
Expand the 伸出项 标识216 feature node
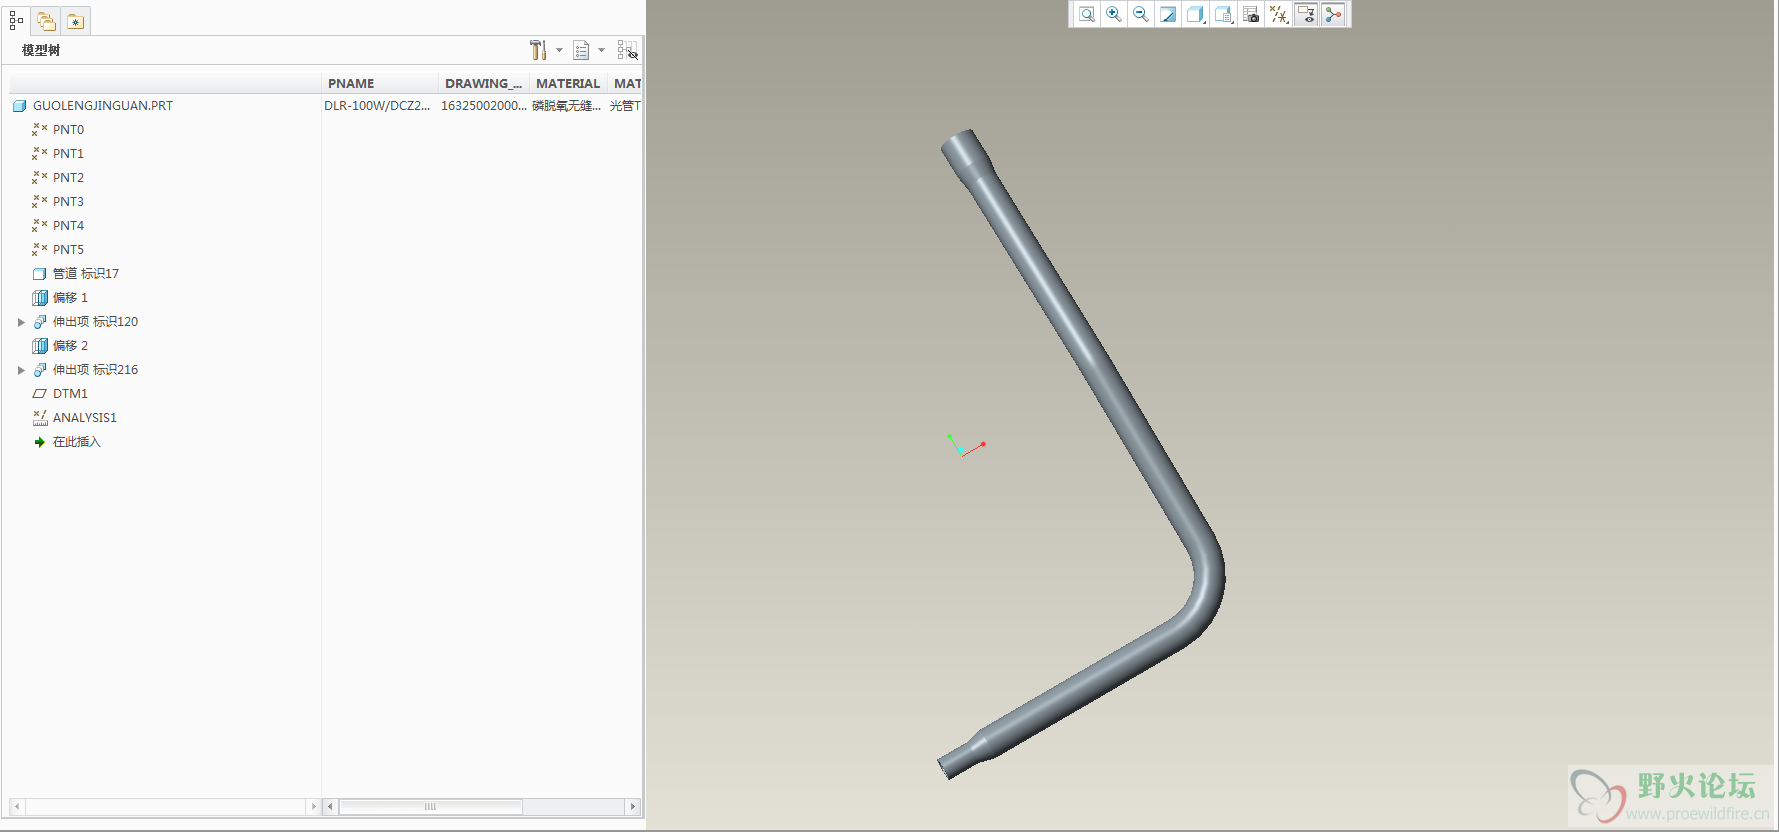21,370
